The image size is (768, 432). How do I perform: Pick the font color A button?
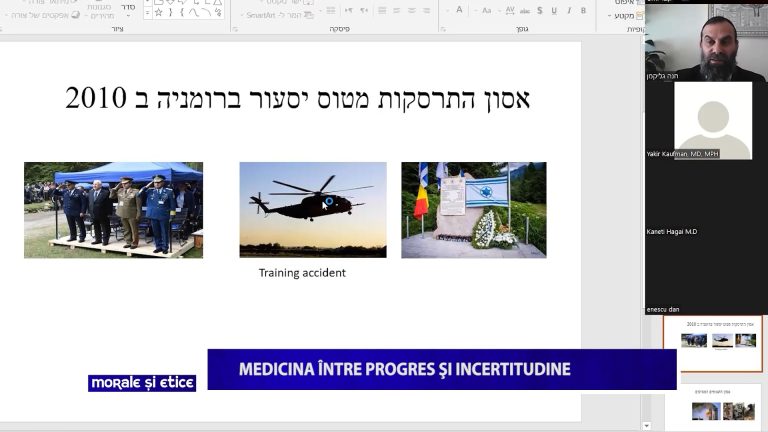tap(460, 10)
